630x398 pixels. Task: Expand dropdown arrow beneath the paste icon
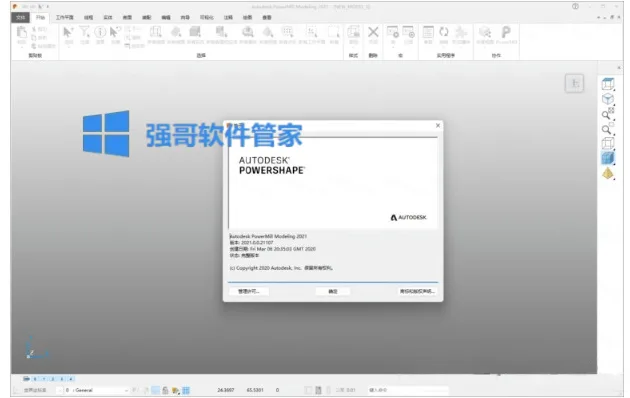[x=22, y=47]
